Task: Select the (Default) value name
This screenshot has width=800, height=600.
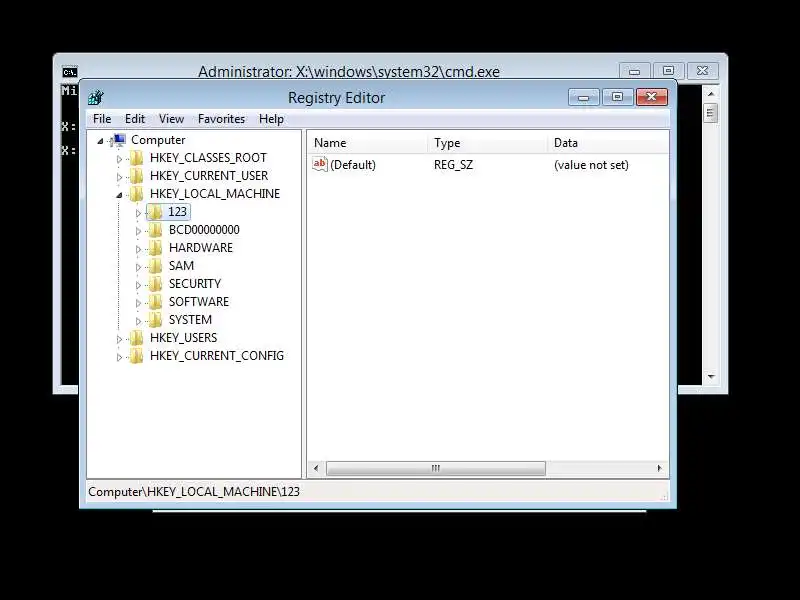Action: tap(353, 165)
